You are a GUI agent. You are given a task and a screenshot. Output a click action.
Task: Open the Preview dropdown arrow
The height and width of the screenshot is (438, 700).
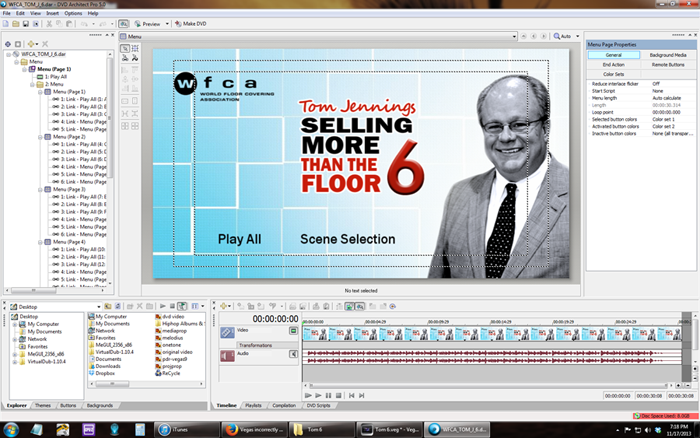[x=167, y=24]
